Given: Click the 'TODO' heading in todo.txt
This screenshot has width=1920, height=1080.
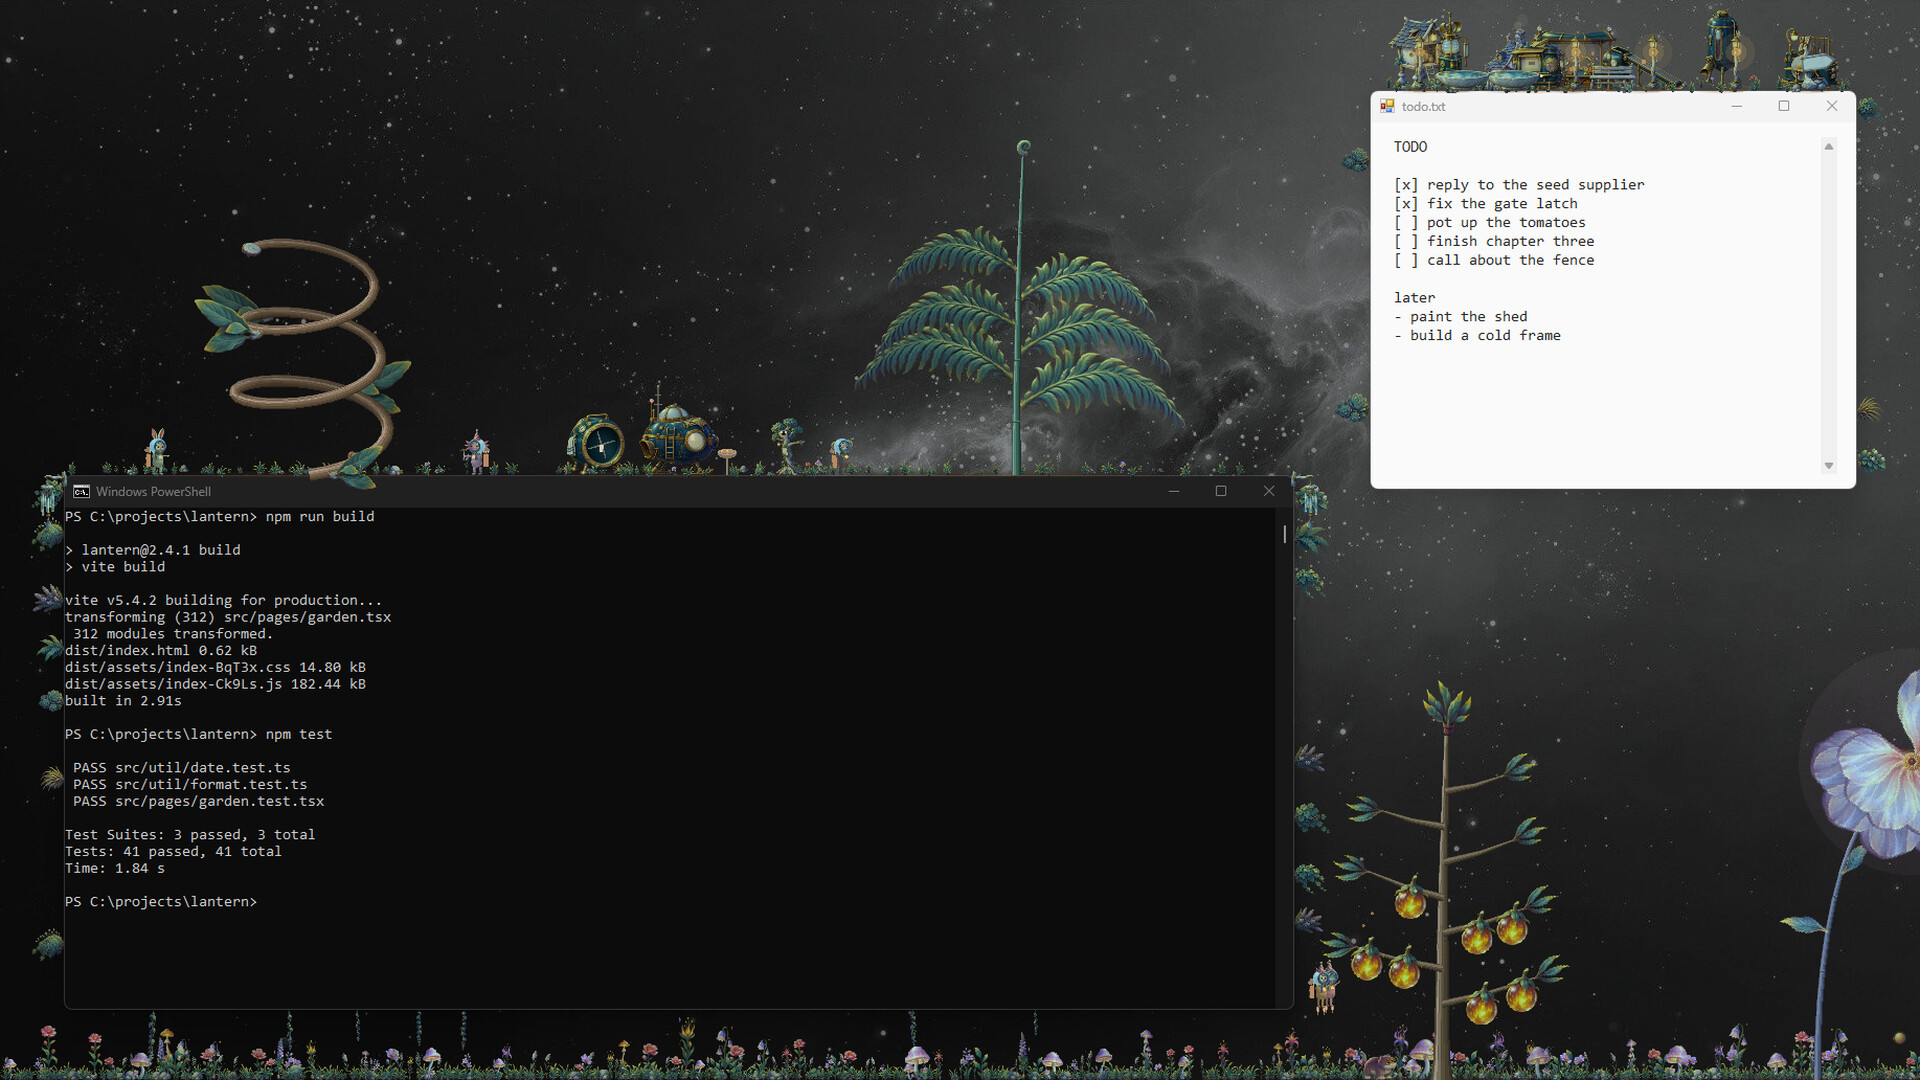Looking at the screenshot, I should click(1410, 147).
